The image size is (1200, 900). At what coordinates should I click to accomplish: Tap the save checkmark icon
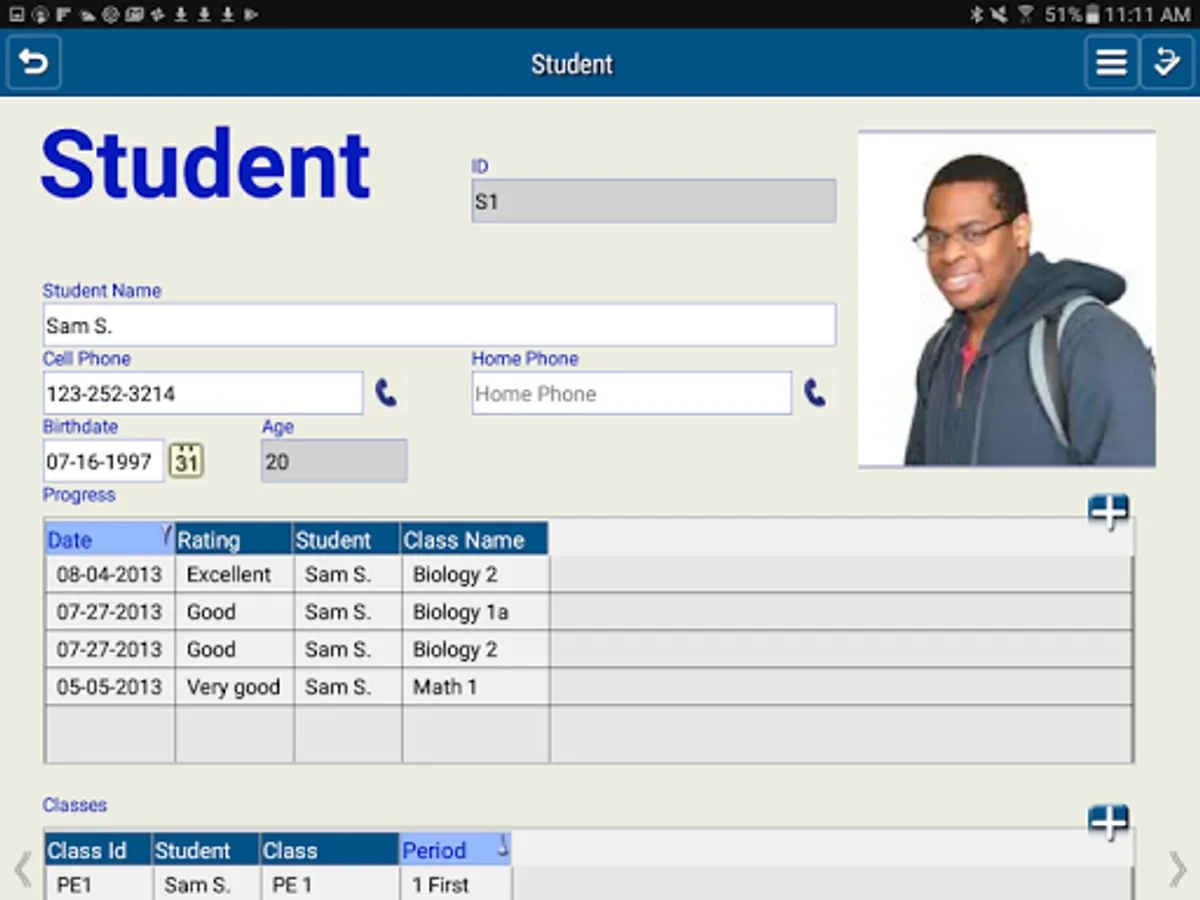pos(1166,63)
